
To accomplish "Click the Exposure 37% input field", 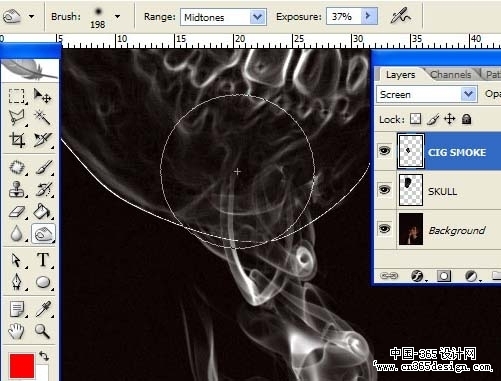I will (344, 16).
